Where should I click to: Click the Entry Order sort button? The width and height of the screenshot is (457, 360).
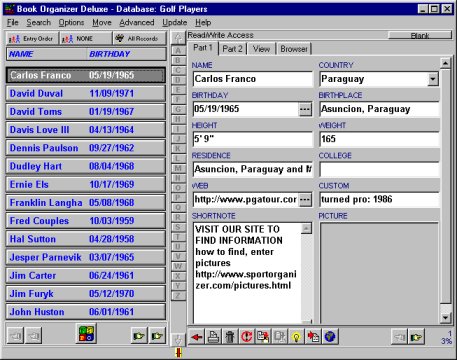coord(32,39)
